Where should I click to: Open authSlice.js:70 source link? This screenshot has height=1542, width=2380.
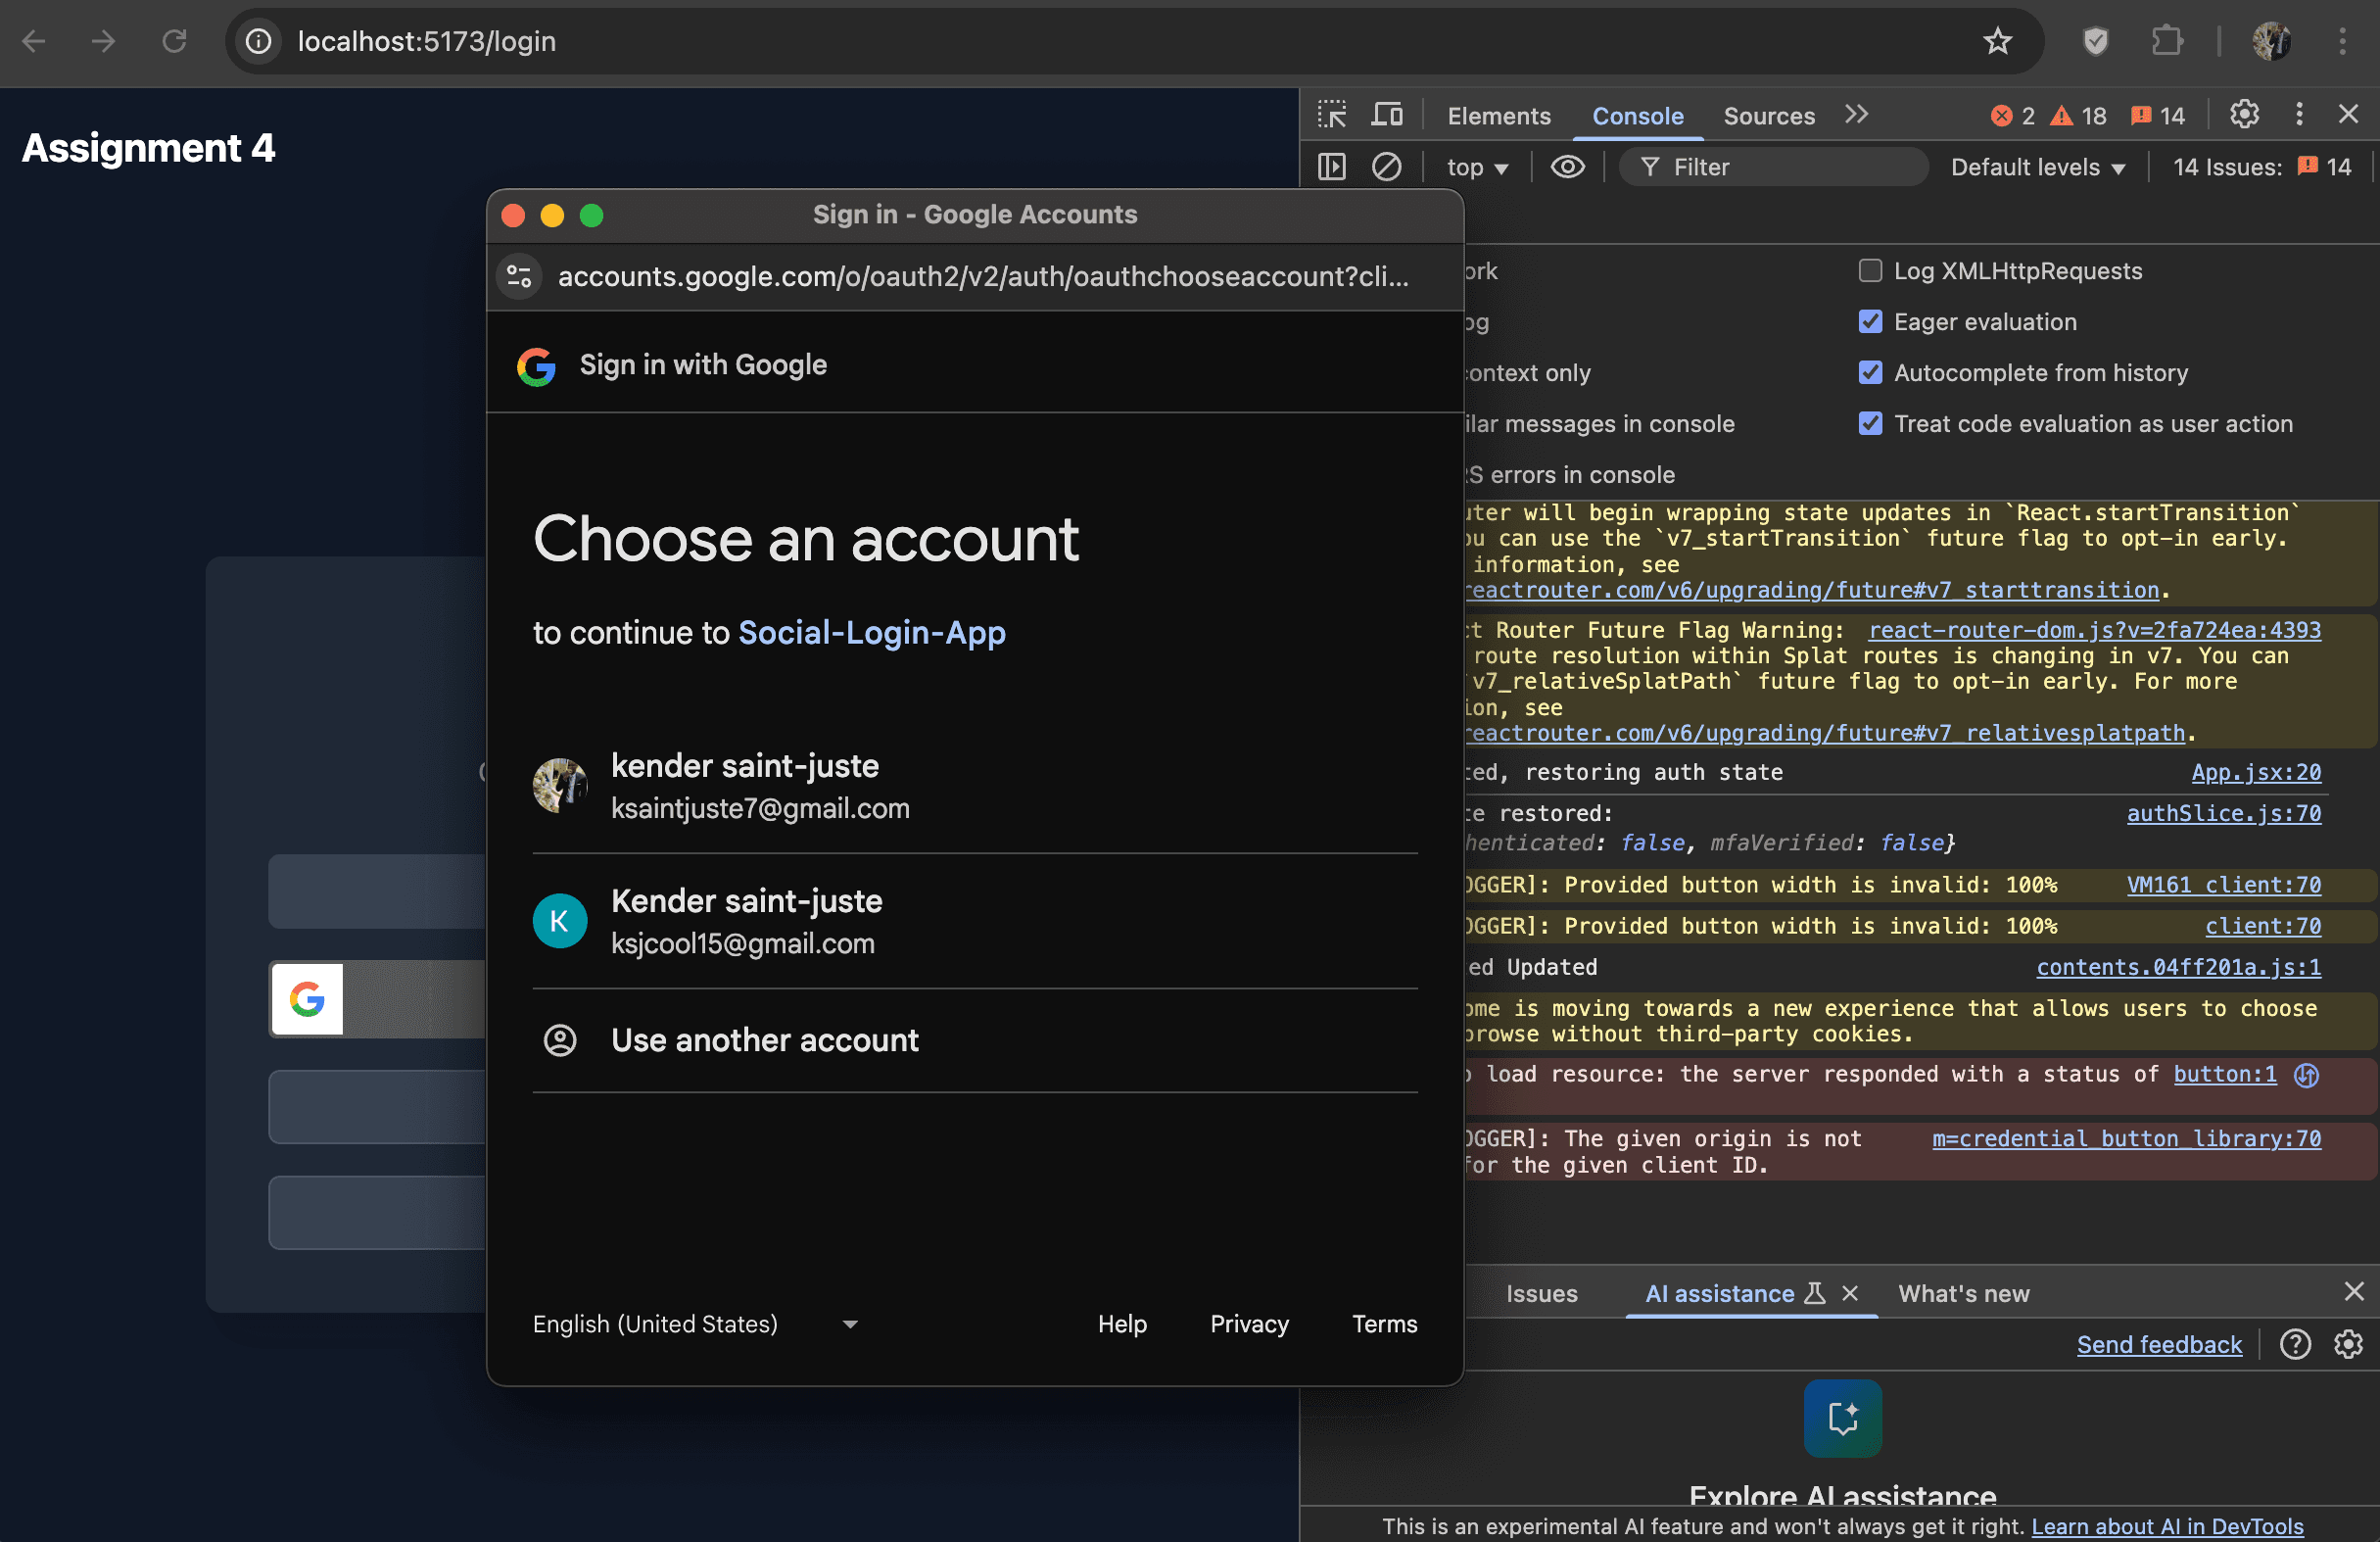(x=2223, y=813)
